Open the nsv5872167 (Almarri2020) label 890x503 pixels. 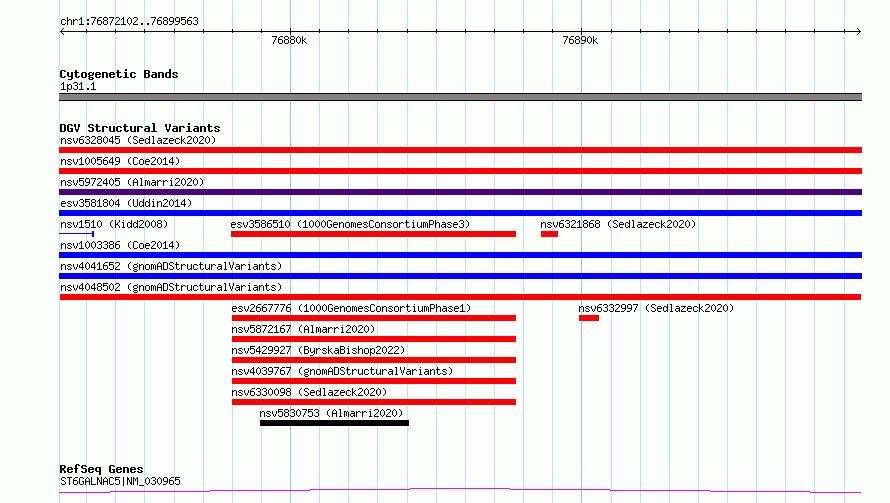pos(303,329)
